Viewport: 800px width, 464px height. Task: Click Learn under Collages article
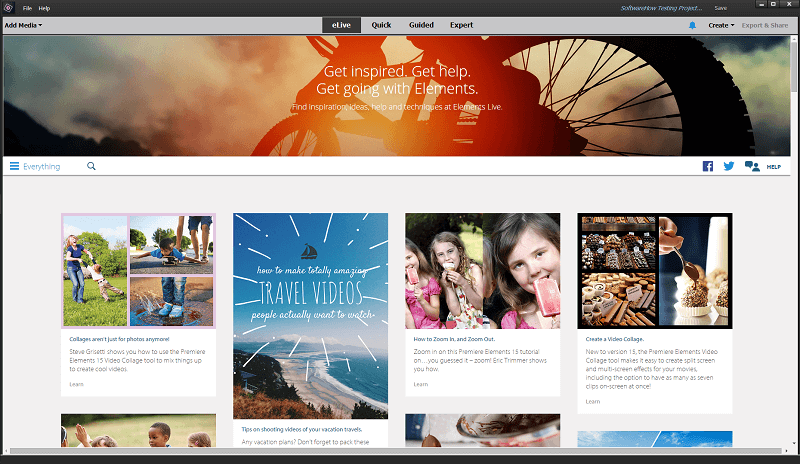coord(77,384)
